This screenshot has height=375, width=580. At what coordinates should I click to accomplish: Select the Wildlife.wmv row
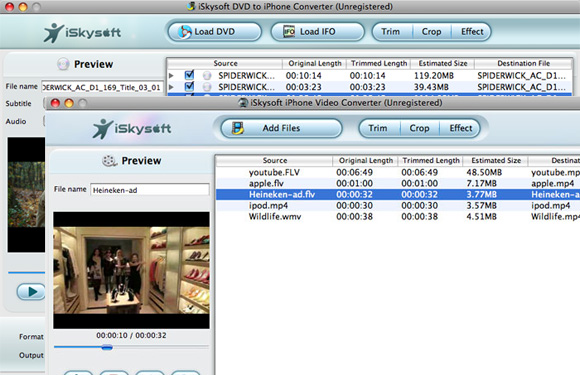point(398,217)
